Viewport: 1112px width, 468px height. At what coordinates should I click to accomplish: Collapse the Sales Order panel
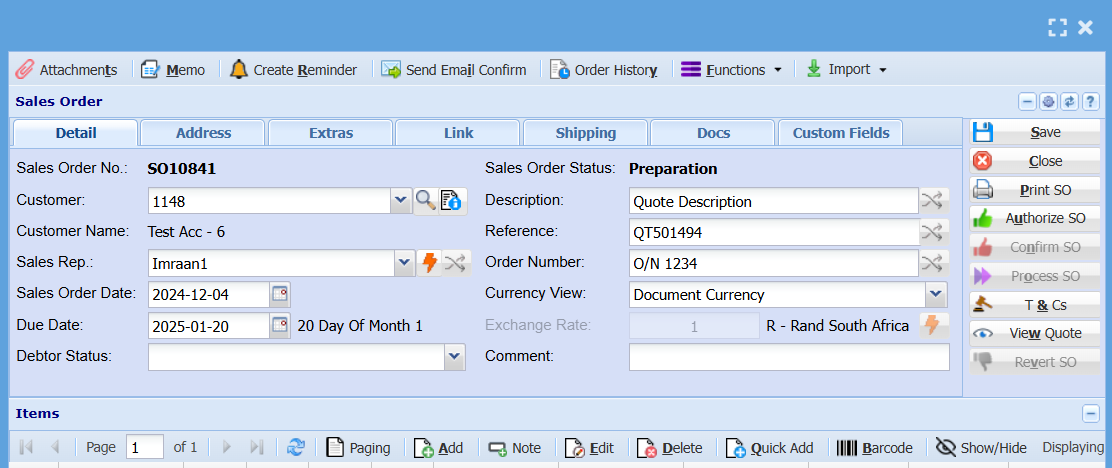(1027, 102)
